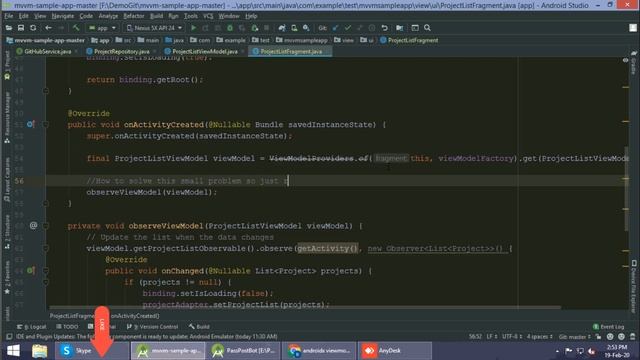Open Windows Start menu
Viewport: 640px width, 360px height.
tap(13, 351)
